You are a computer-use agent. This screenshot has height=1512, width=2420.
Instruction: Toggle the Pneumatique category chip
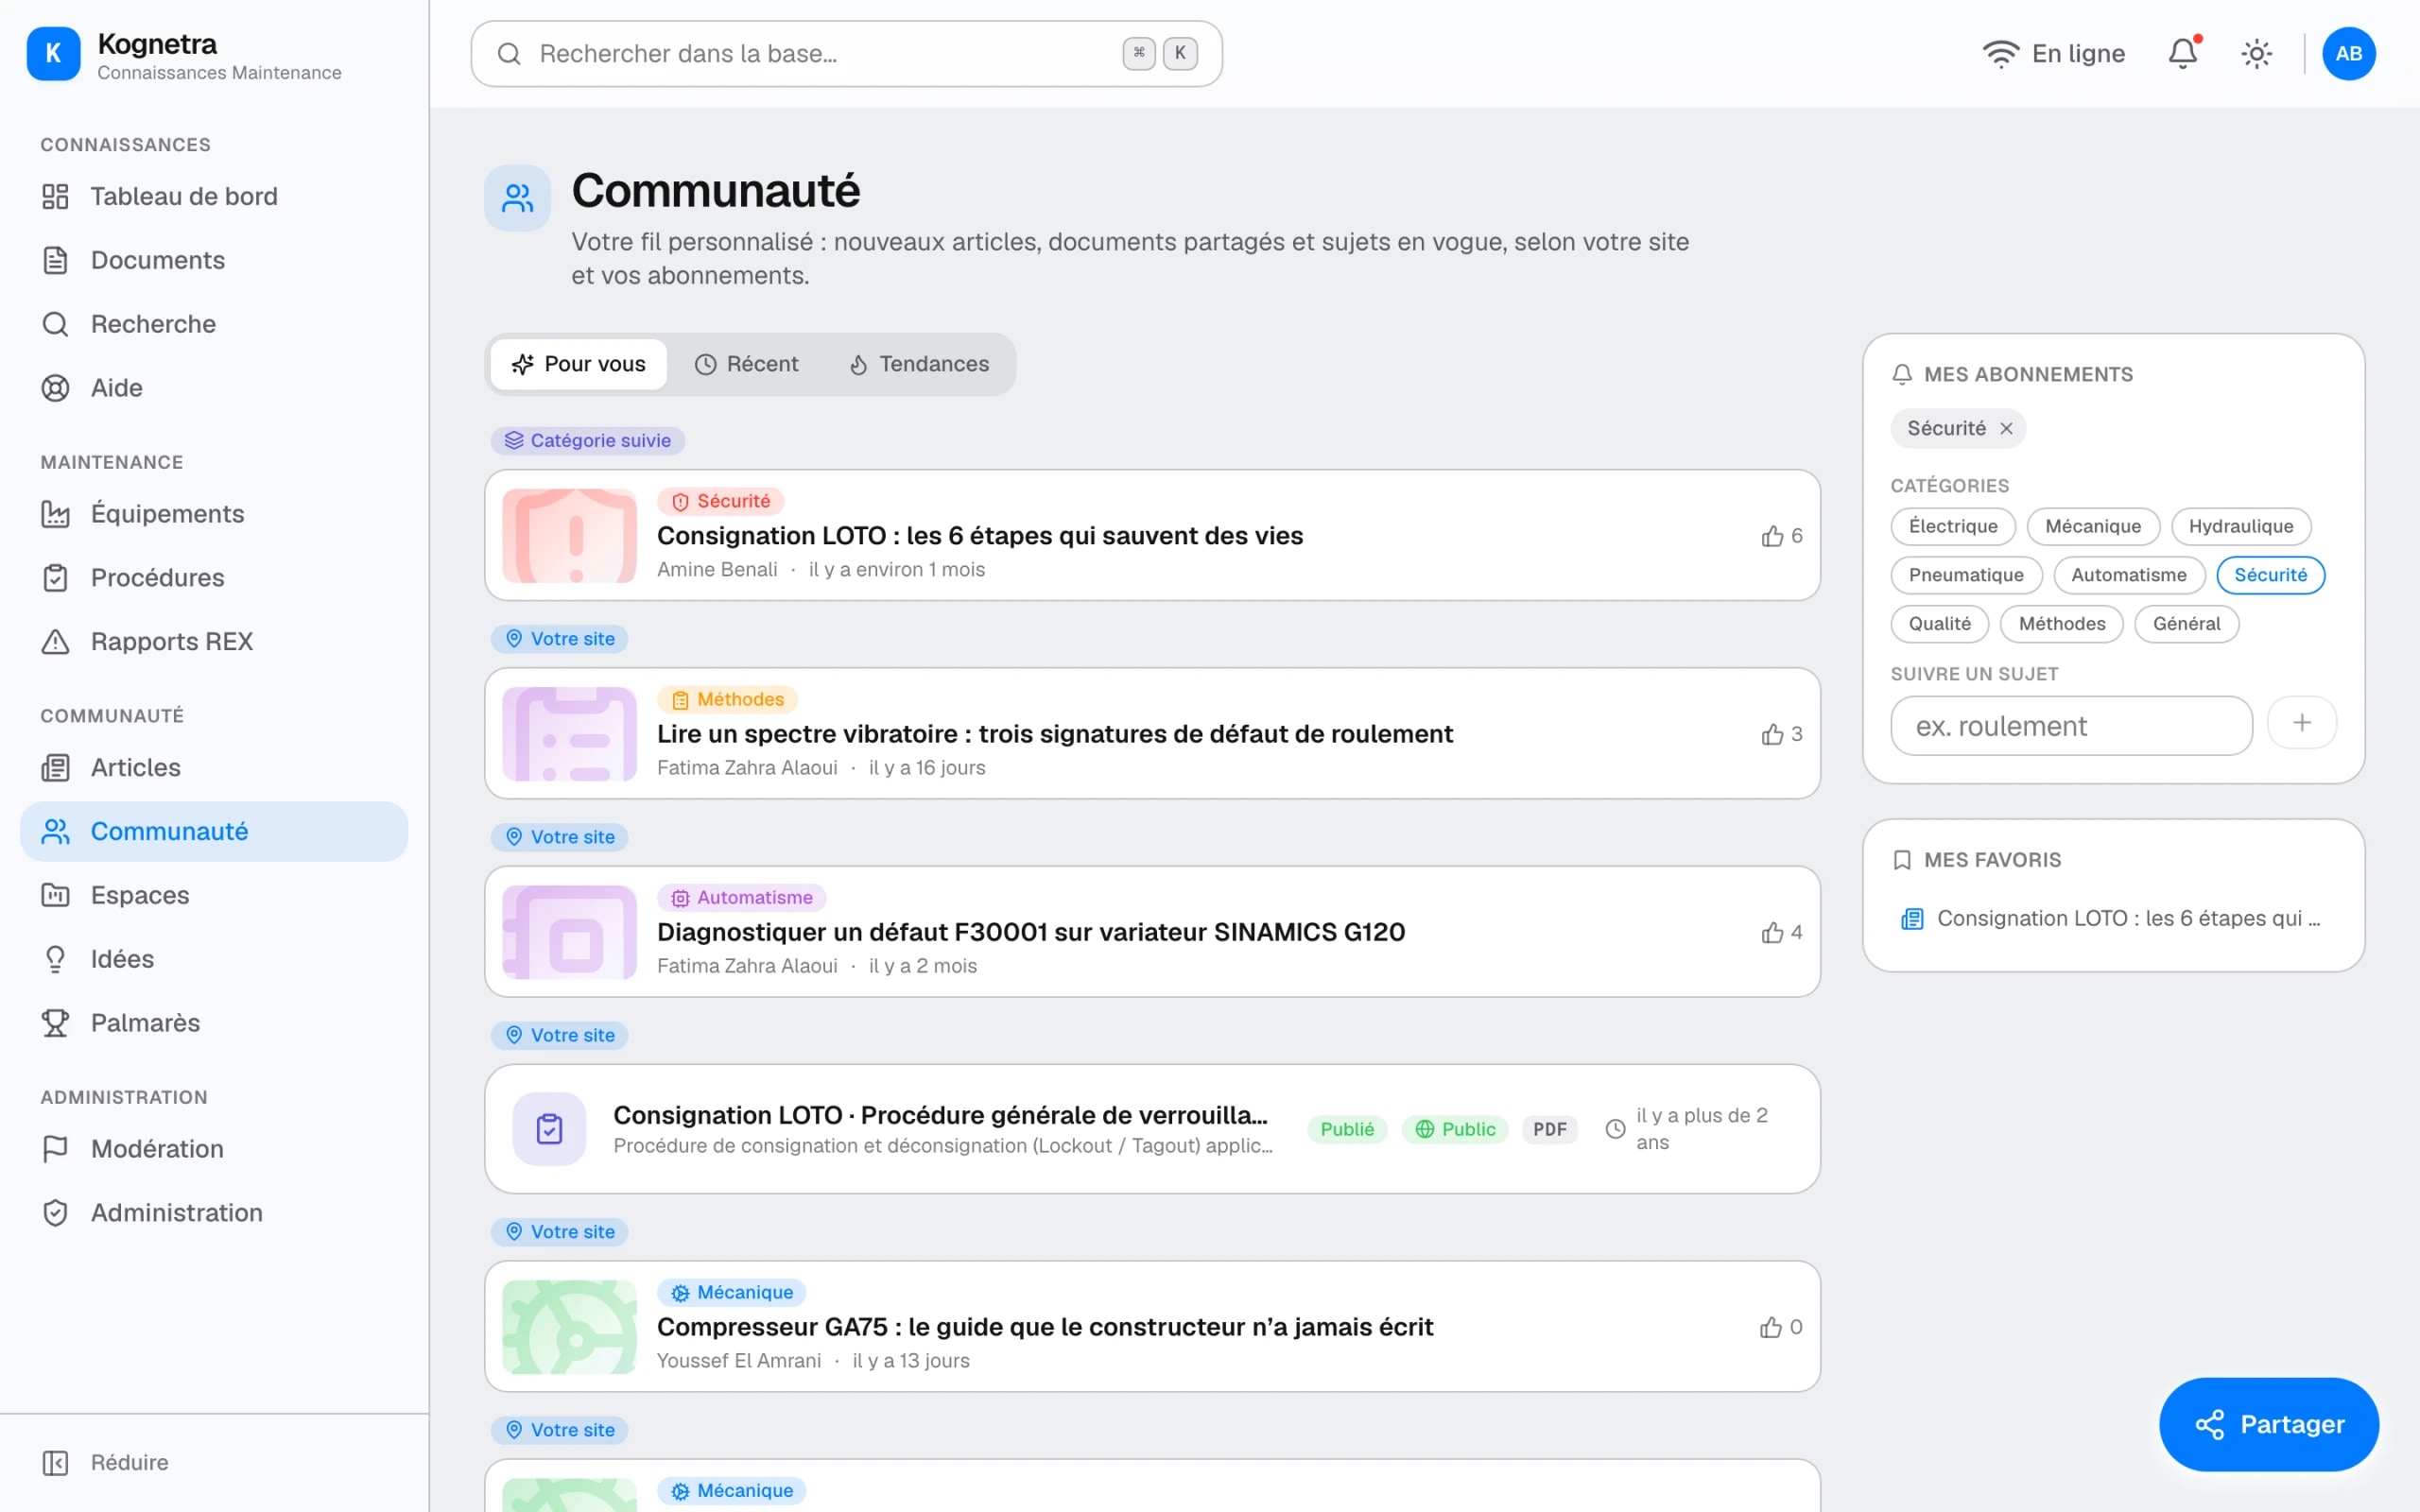pyautogui.click(x=1966, y=576)
